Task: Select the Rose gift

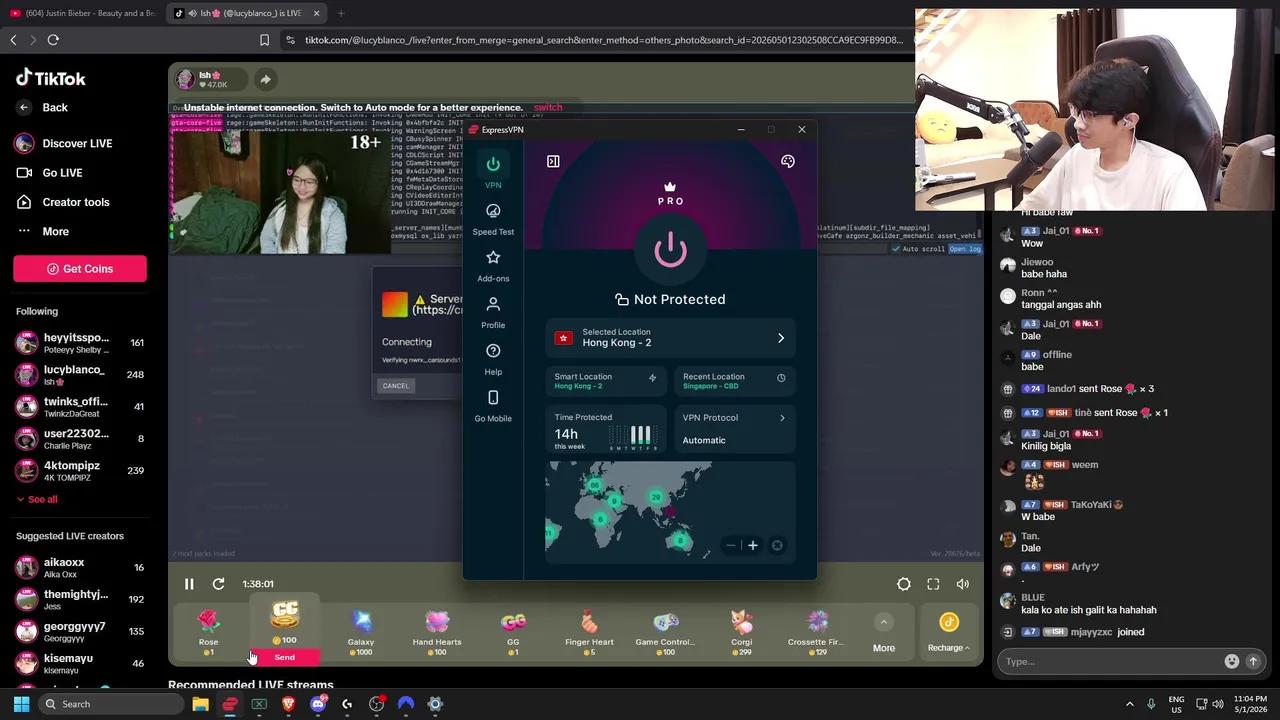Action: pos(208,632)
